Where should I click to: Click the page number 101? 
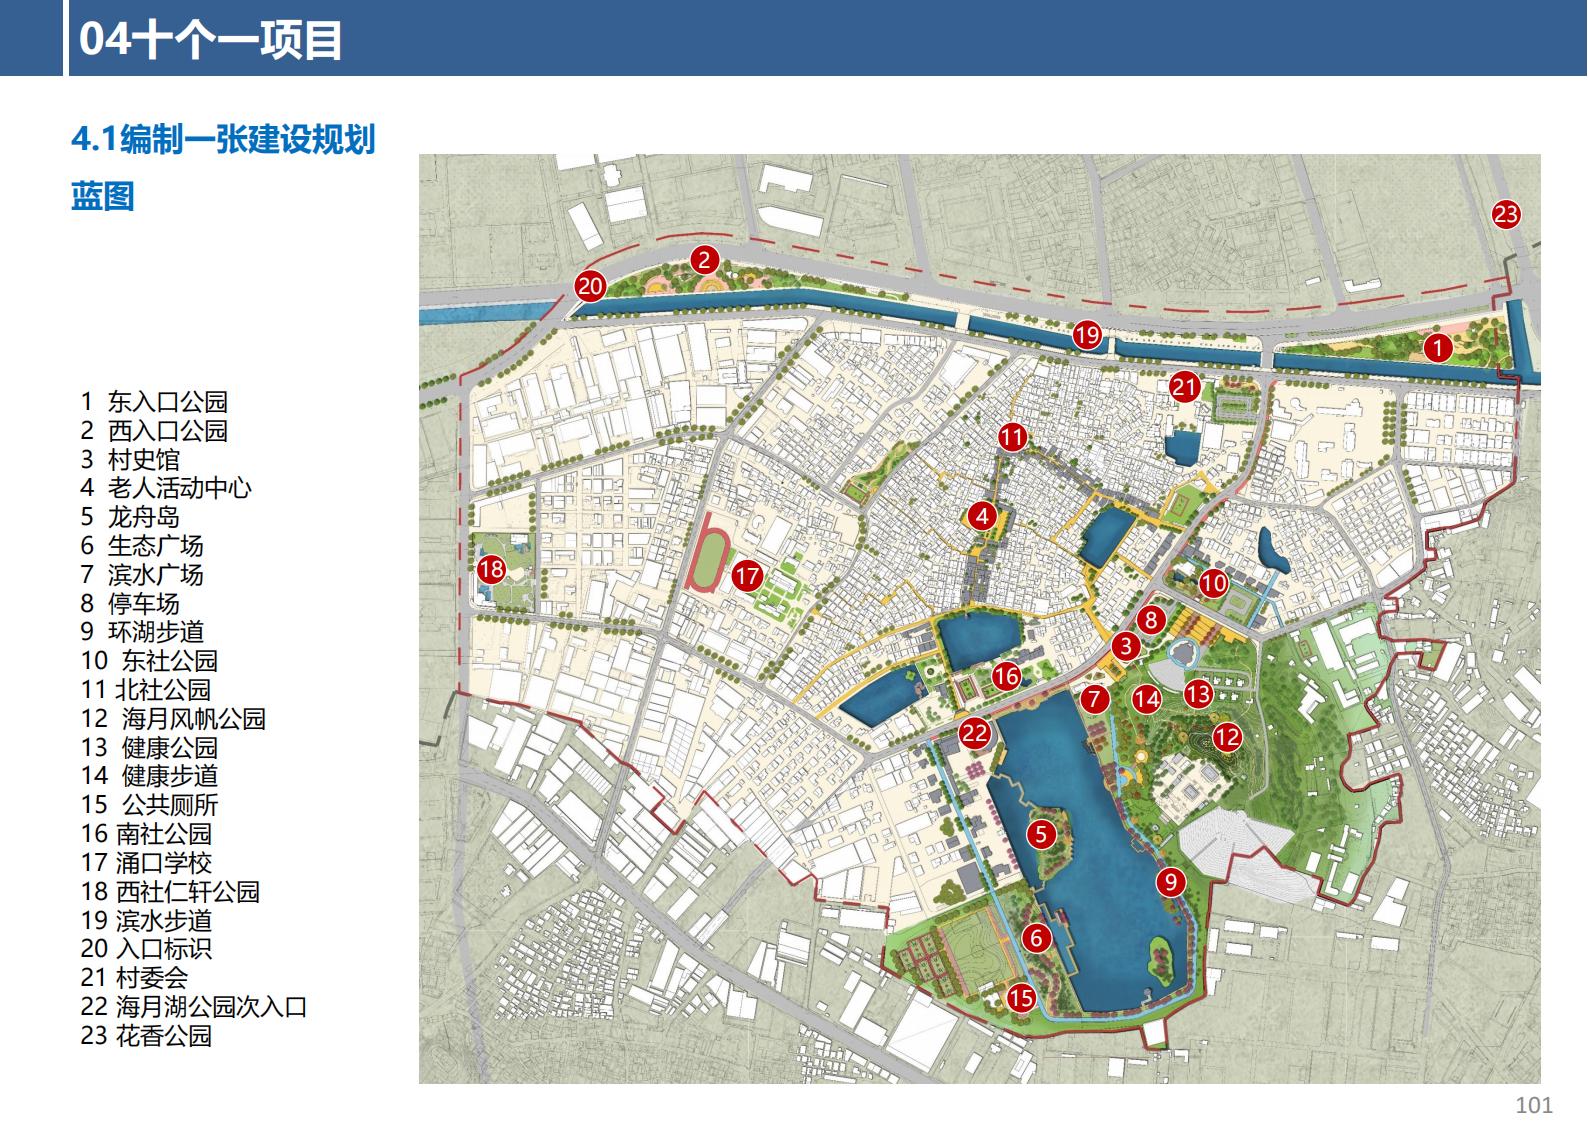[x=1534, y=1105]
